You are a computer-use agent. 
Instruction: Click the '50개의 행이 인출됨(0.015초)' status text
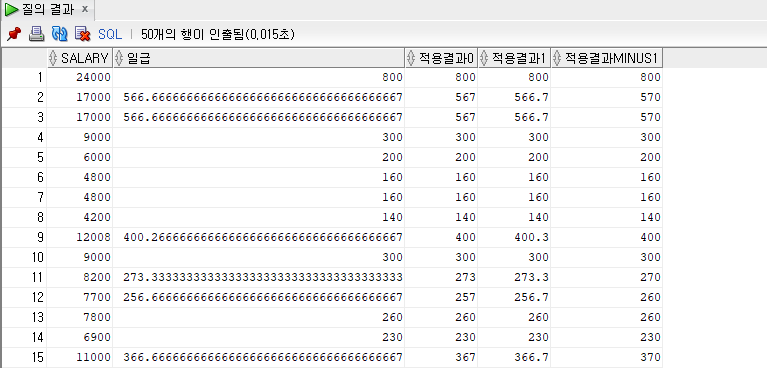point(218,34)
